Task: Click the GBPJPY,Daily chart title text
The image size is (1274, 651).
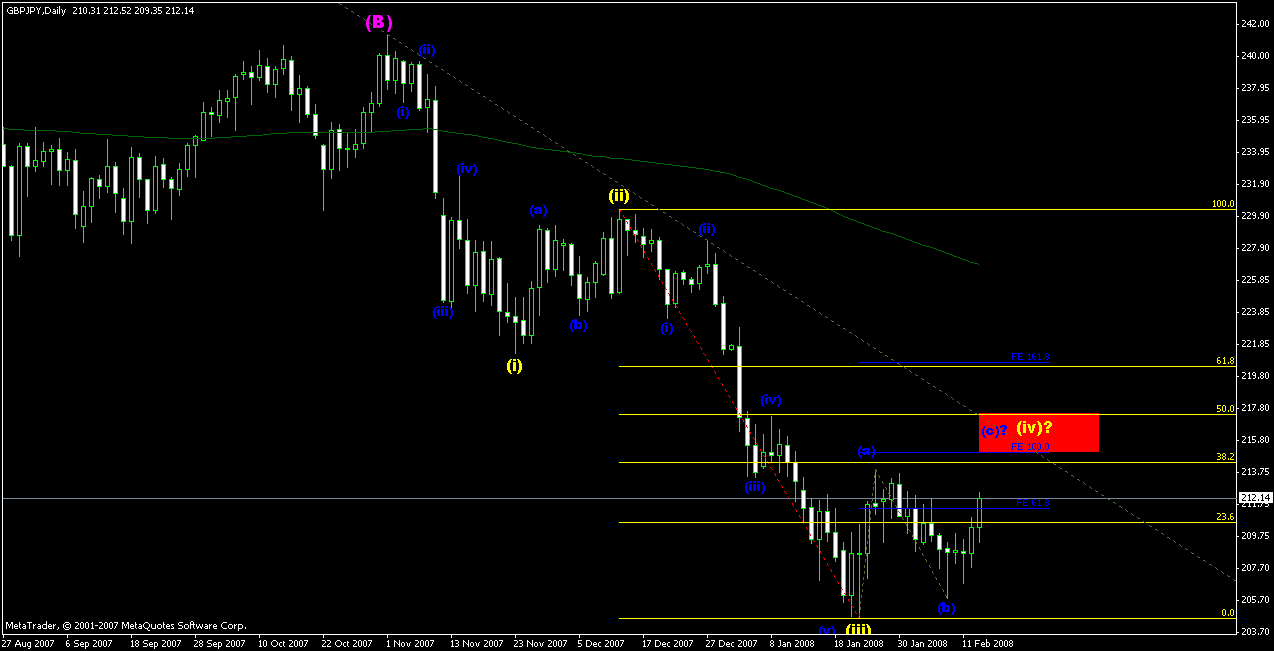Action: pos(34,9)
